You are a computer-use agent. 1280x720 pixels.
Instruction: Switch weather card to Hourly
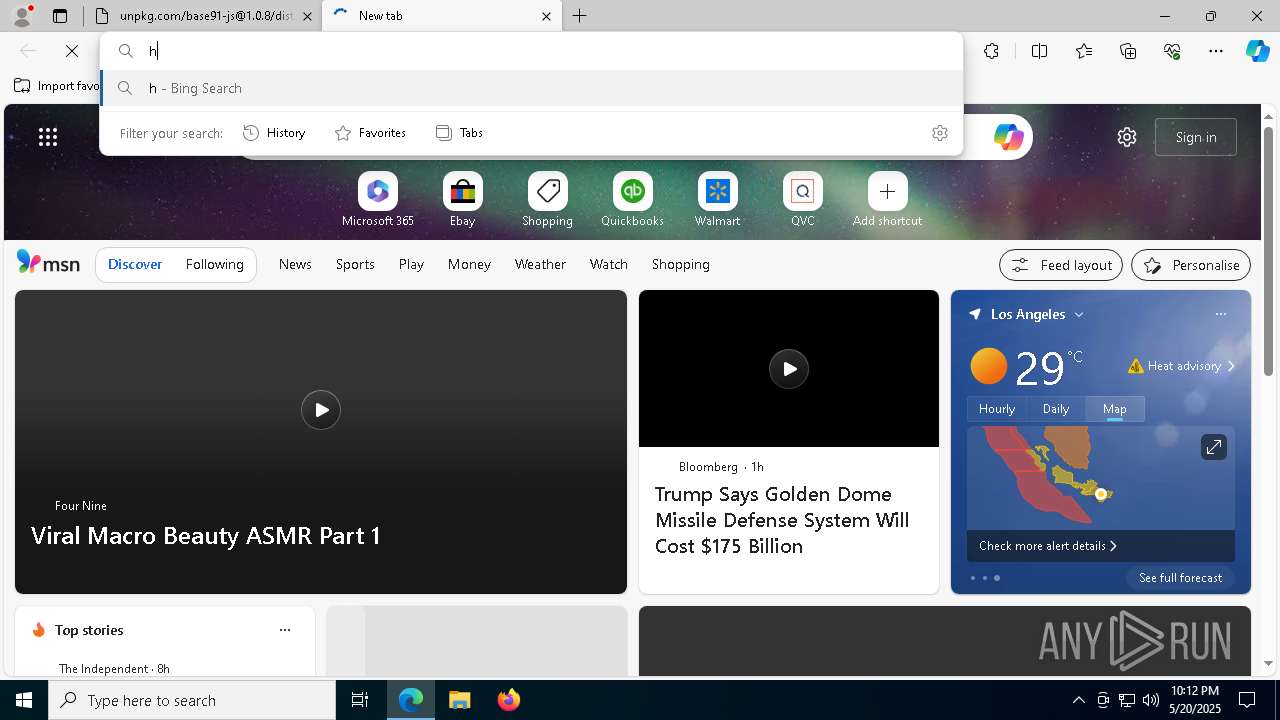click(x=997, y=409)
